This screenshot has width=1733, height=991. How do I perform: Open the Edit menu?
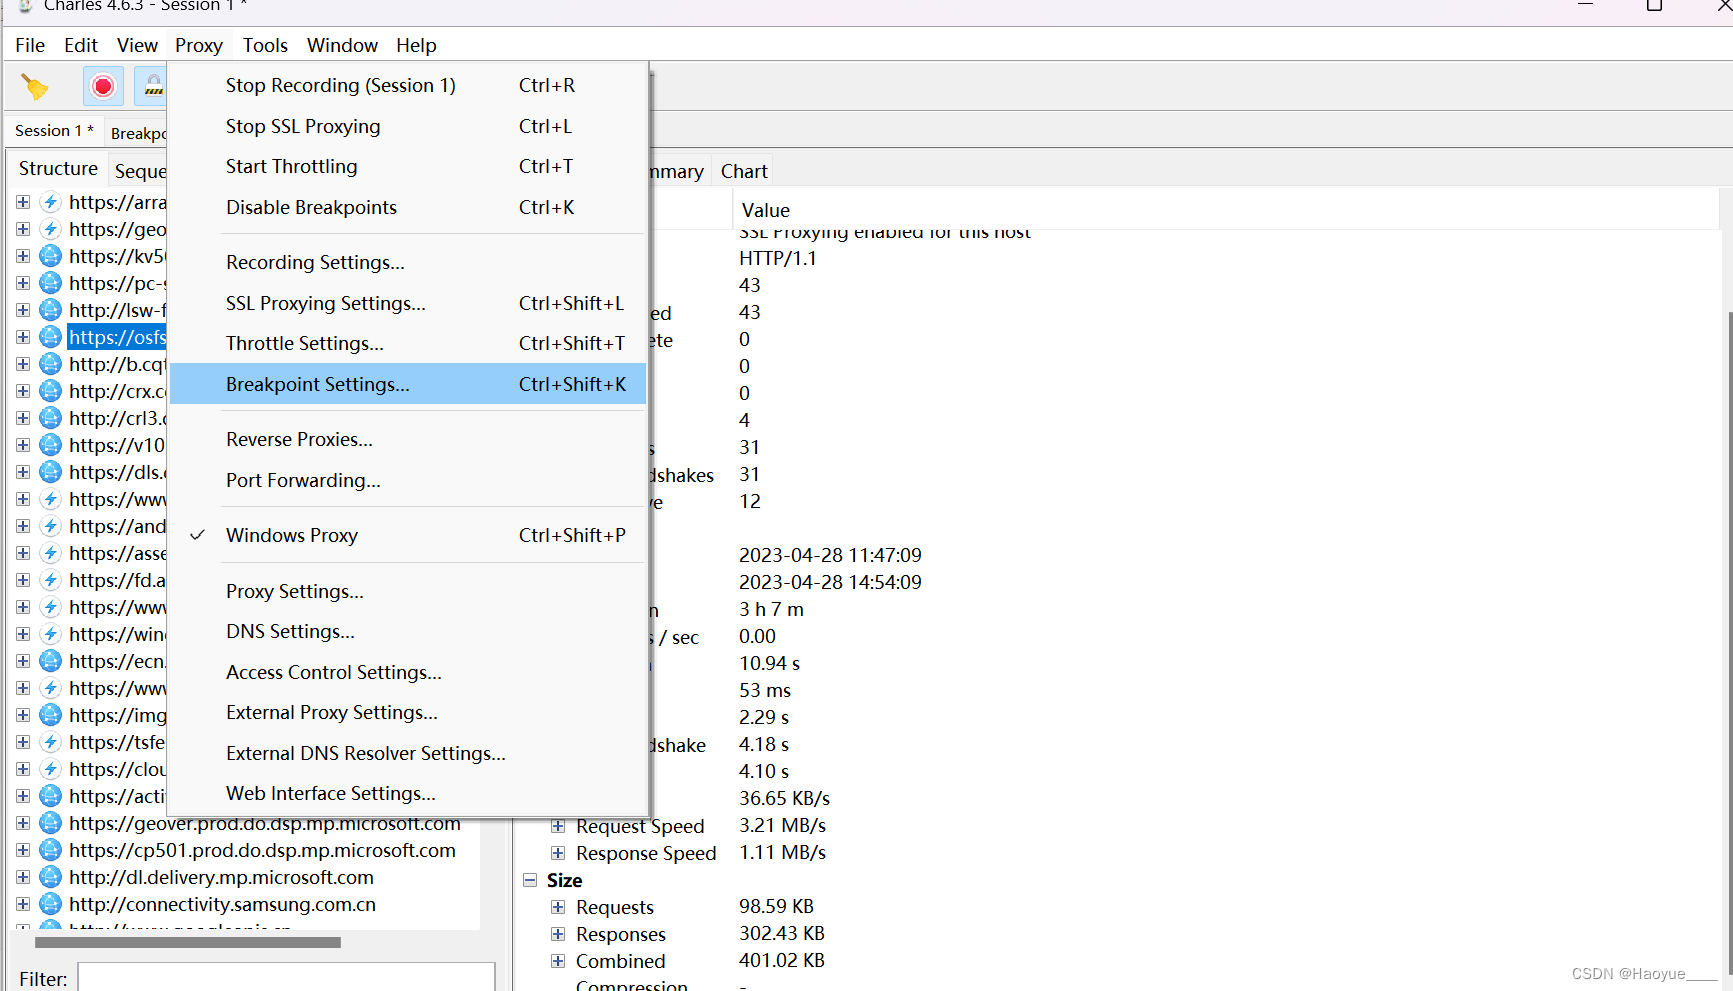pyautogui.click(x=81, y=45)
